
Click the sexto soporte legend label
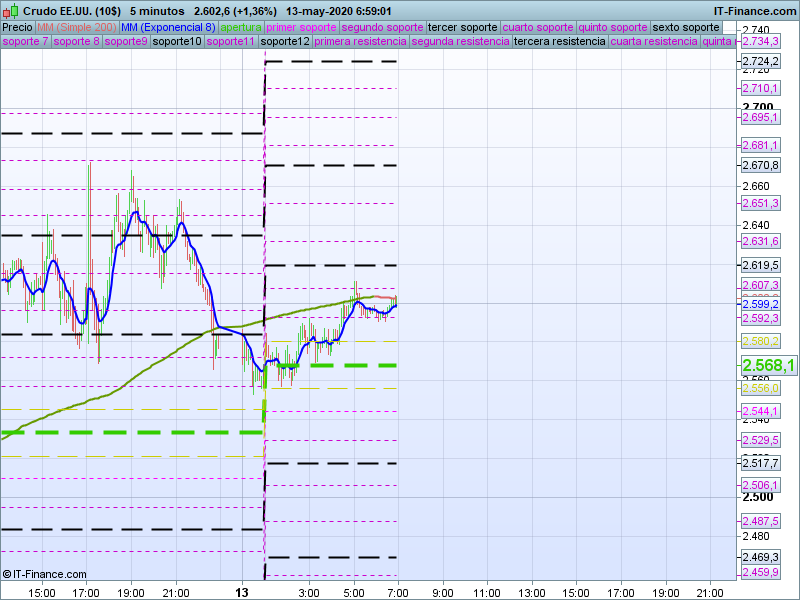pos(685,27)
